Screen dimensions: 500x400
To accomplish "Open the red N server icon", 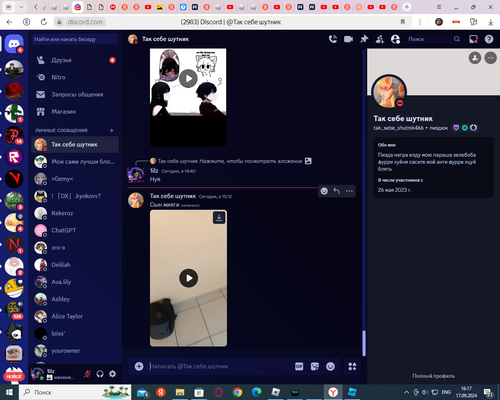I will (x=14, y=244).
